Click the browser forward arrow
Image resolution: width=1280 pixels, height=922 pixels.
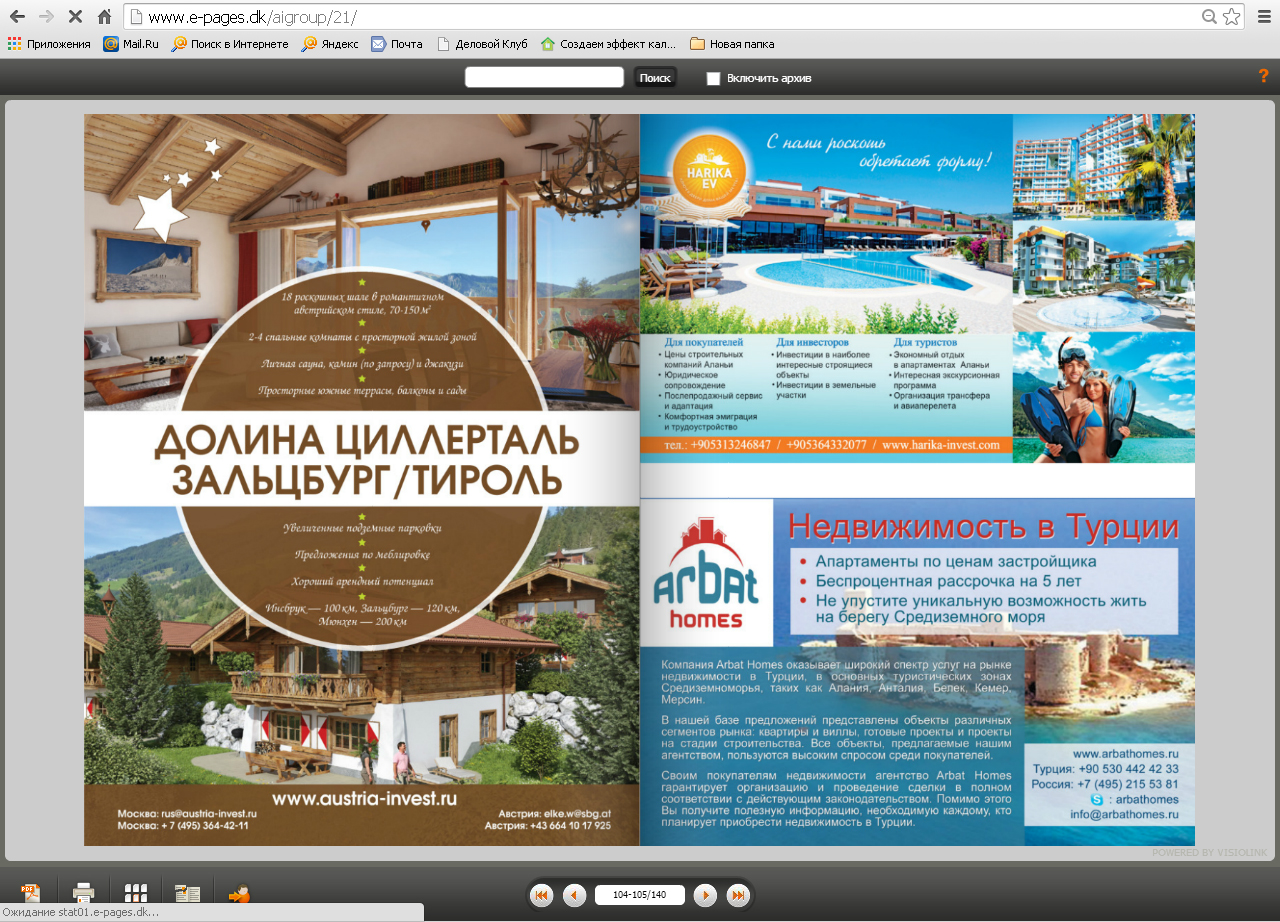pos(46,16)
